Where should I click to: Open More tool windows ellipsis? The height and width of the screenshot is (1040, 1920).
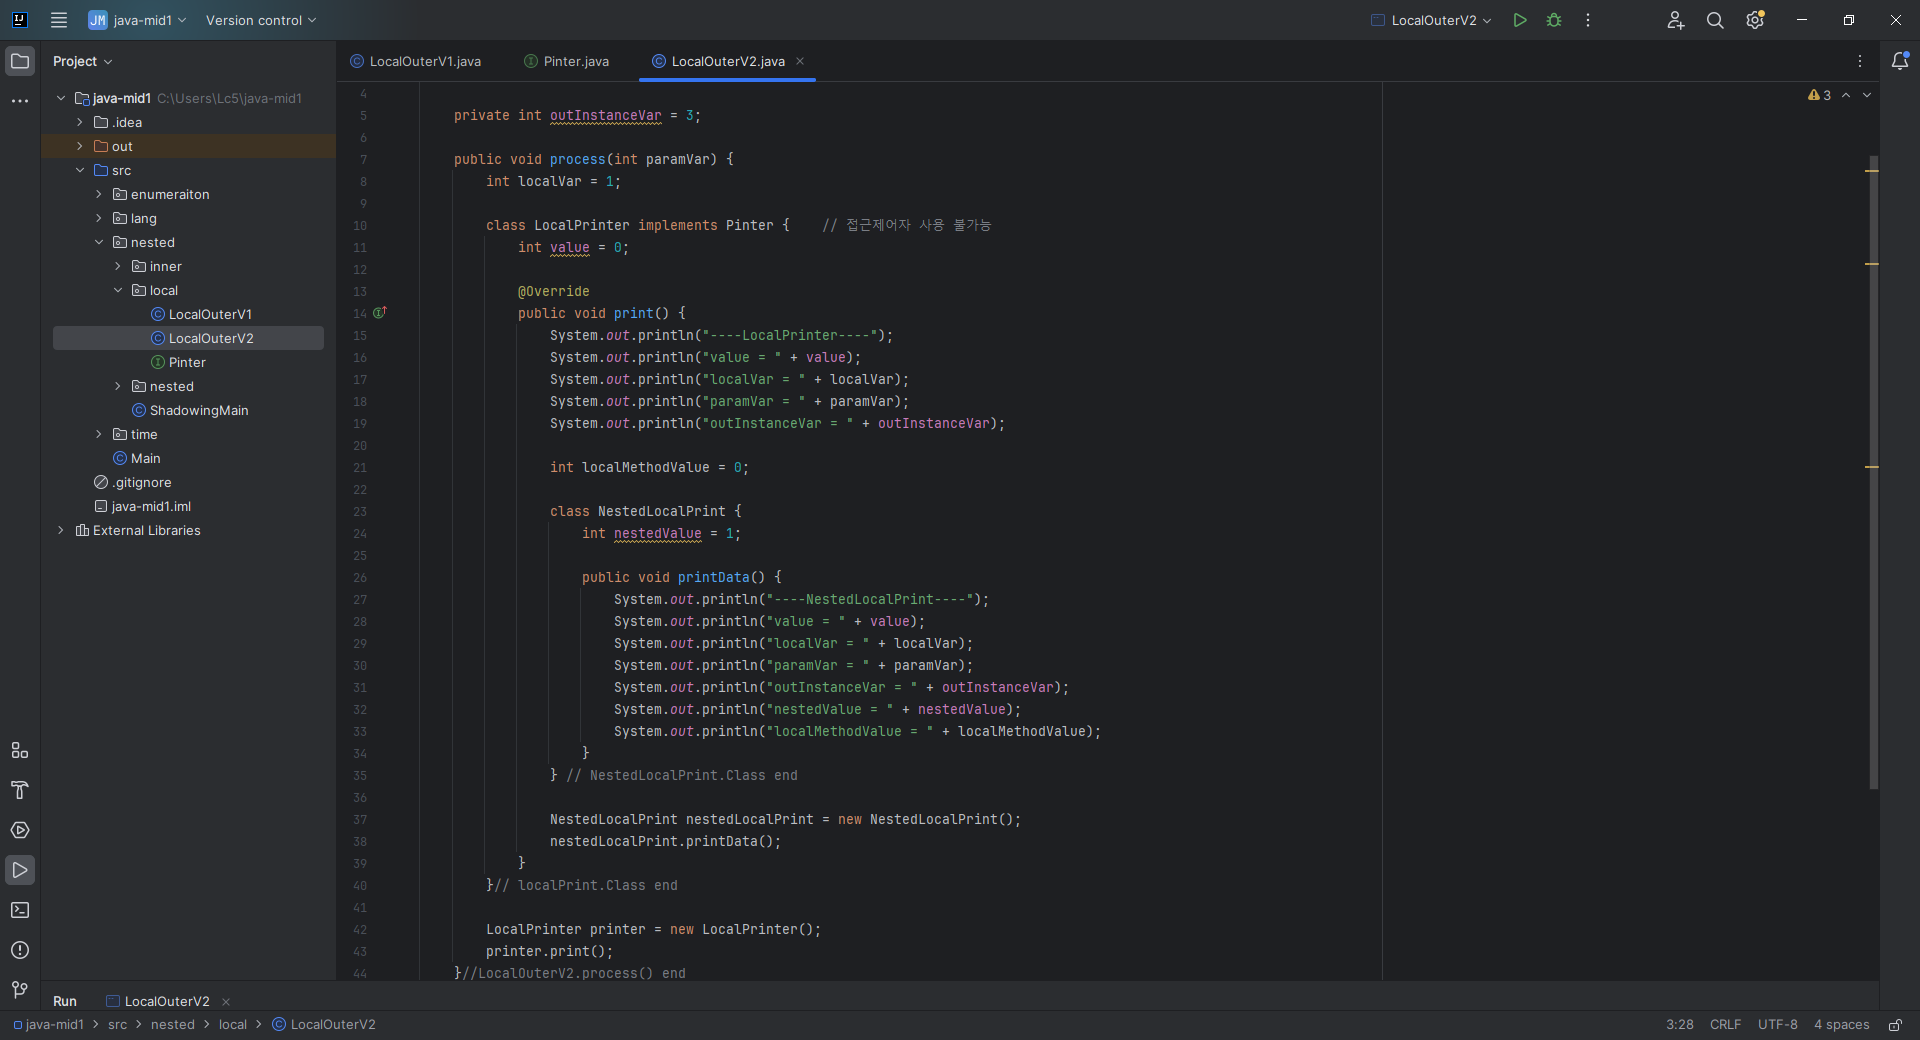[20, 101]
